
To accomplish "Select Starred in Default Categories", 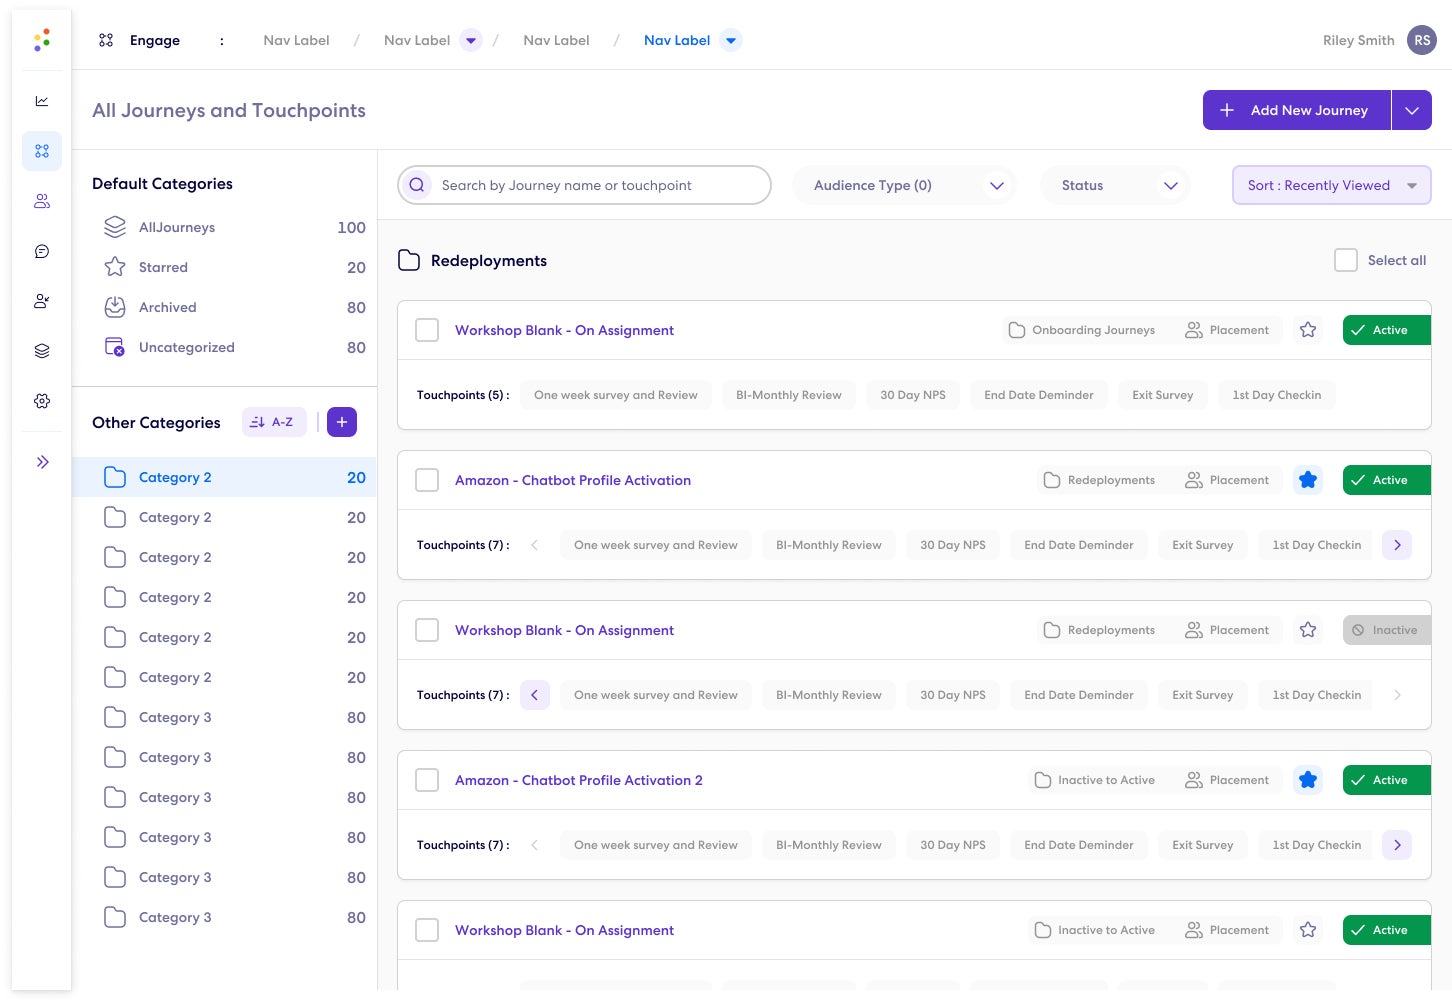I will point(163,267).
